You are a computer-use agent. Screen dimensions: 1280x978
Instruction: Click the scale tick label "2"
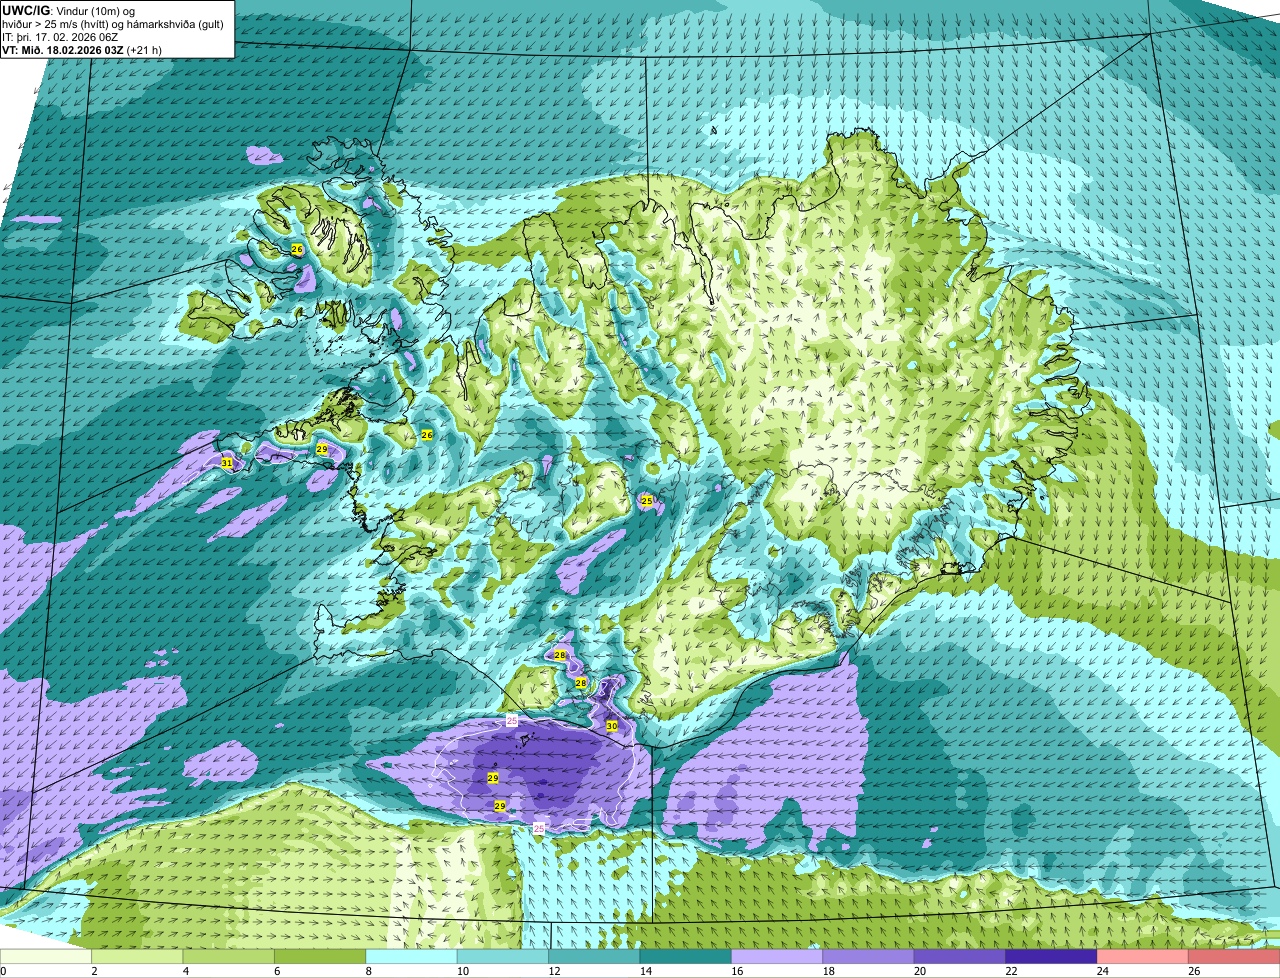94,971
